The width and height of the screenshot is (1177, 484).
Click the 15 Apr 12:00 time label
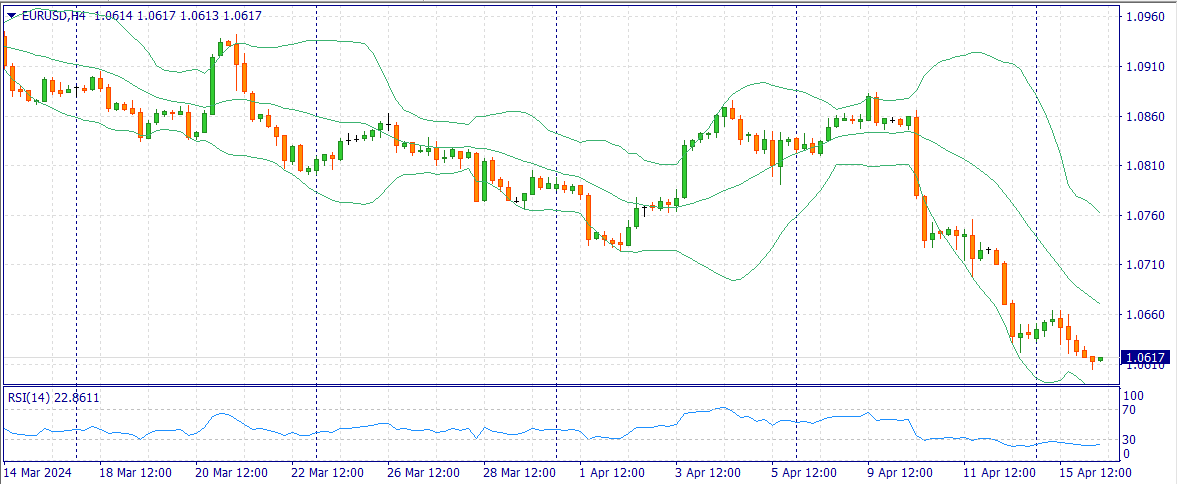1093,472
